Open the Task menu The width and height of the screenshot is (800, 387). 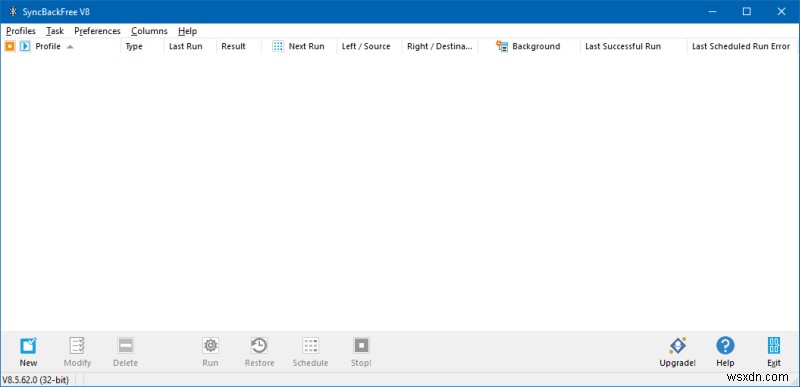click(55, 31)
